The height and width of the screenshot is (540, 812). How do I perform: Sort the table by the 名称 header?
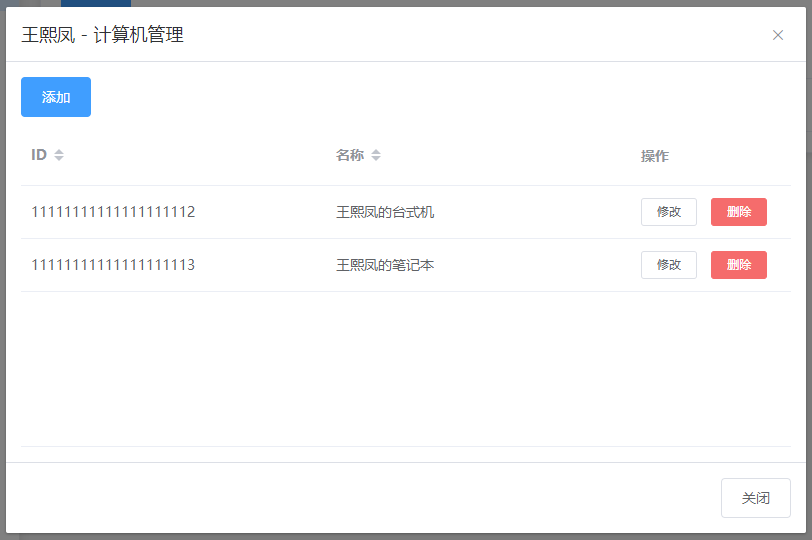(350, 155)
